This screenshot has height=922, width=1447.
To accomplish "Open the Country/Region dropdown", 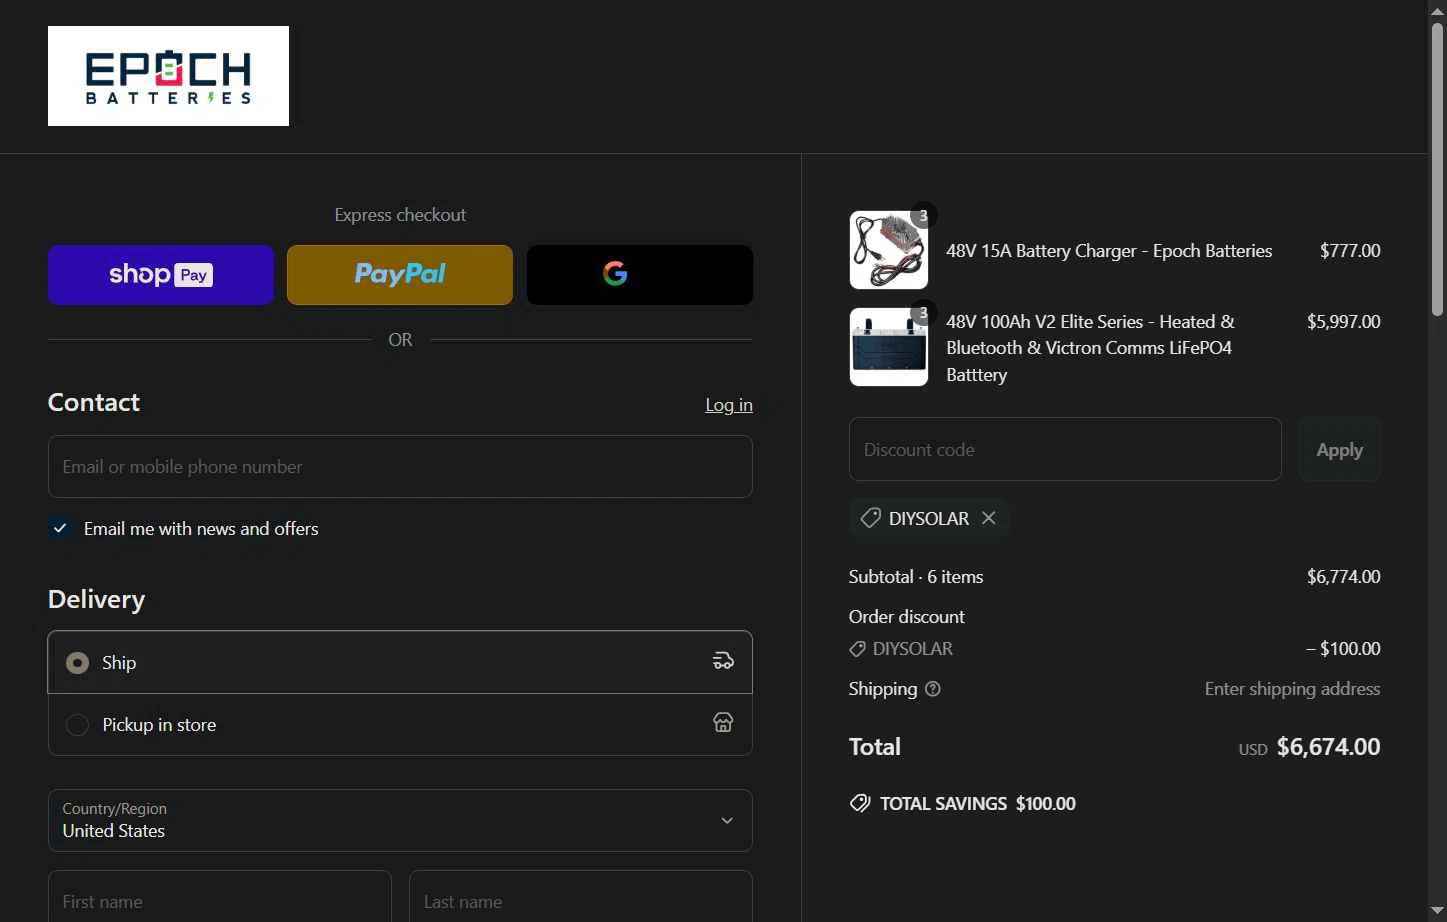I will click(x=400, y=821).
